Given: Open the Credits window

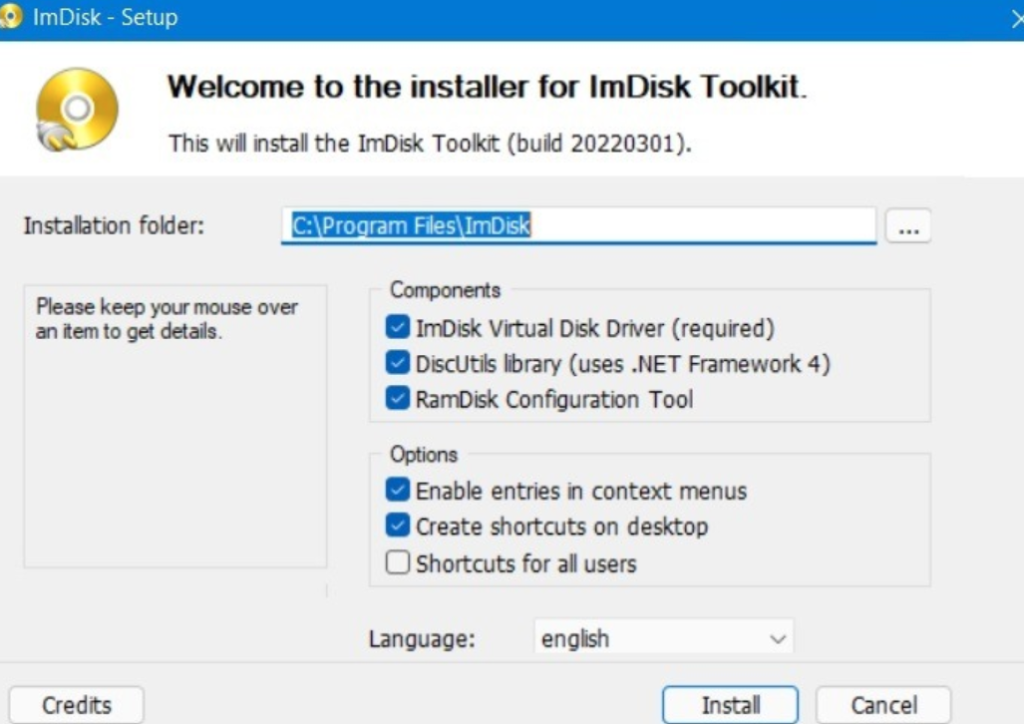Looking at the screenshot, I should (x=75, y=704).
